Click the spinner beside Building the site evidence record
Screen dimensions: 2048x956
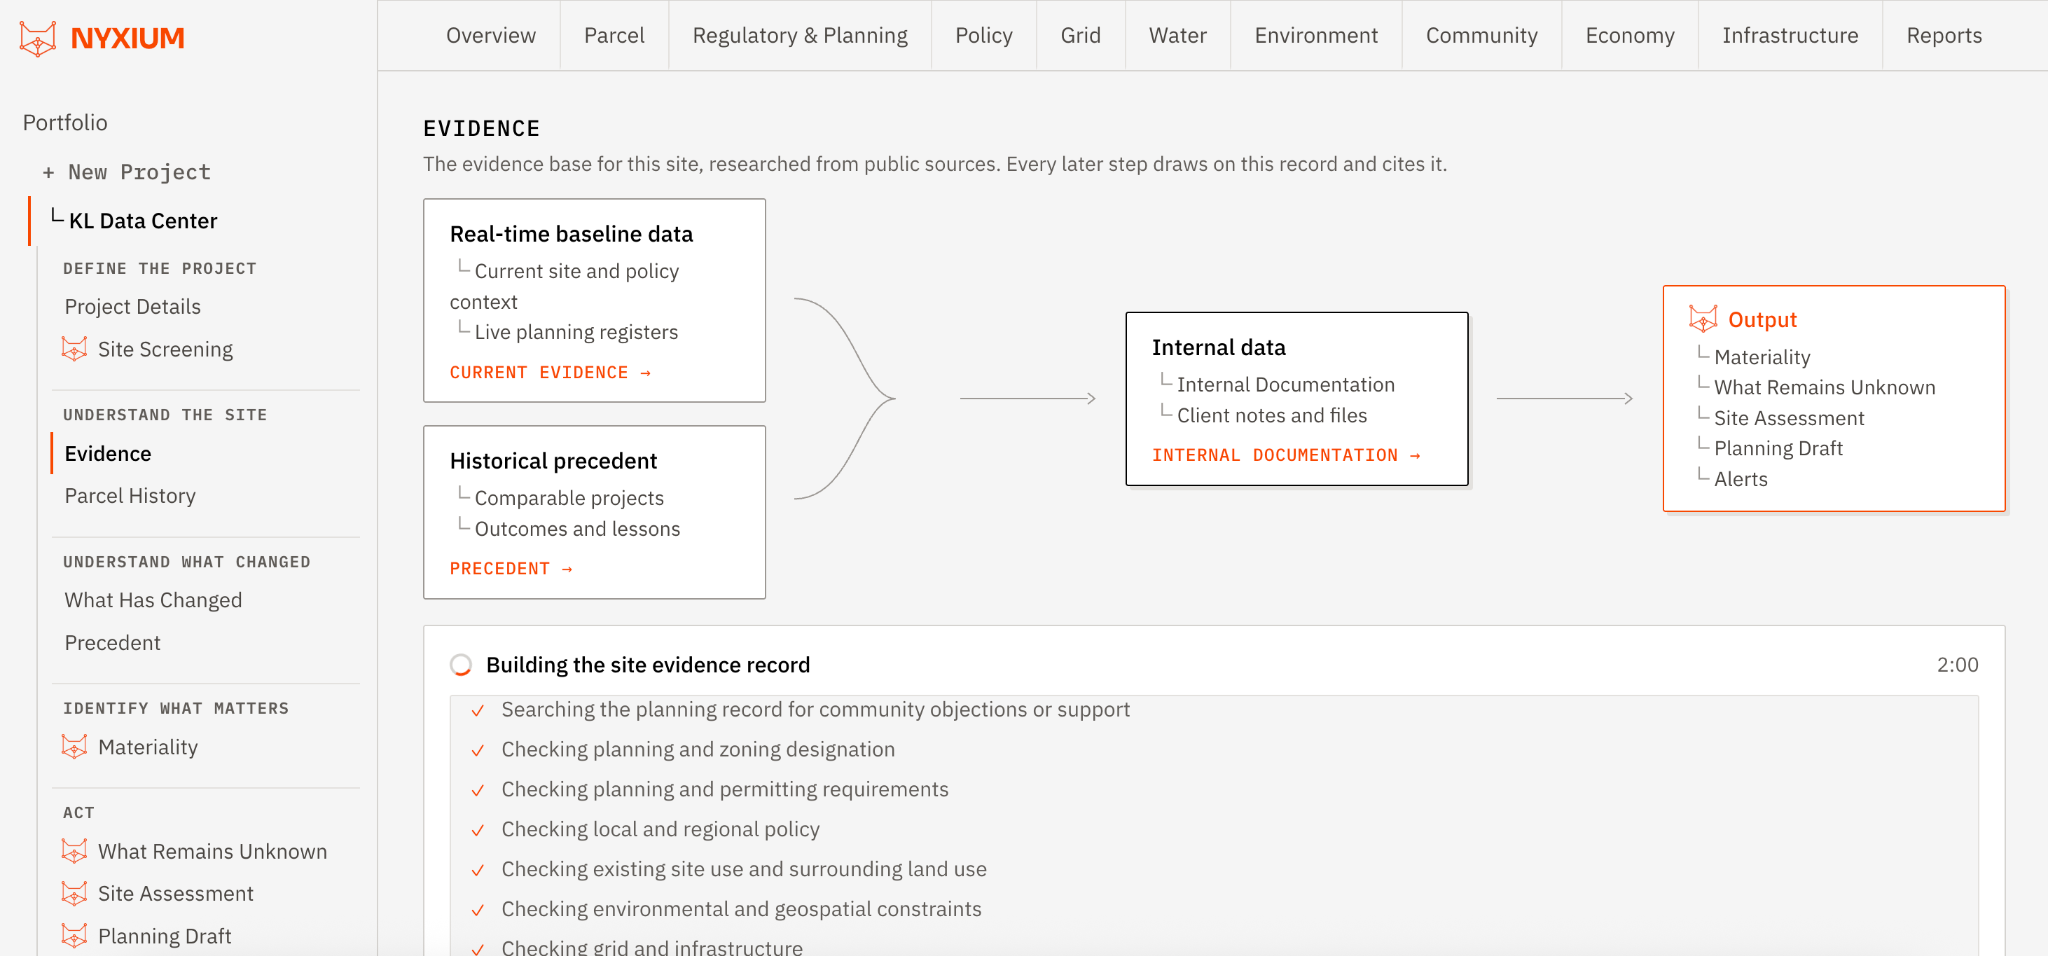(461, 665)
